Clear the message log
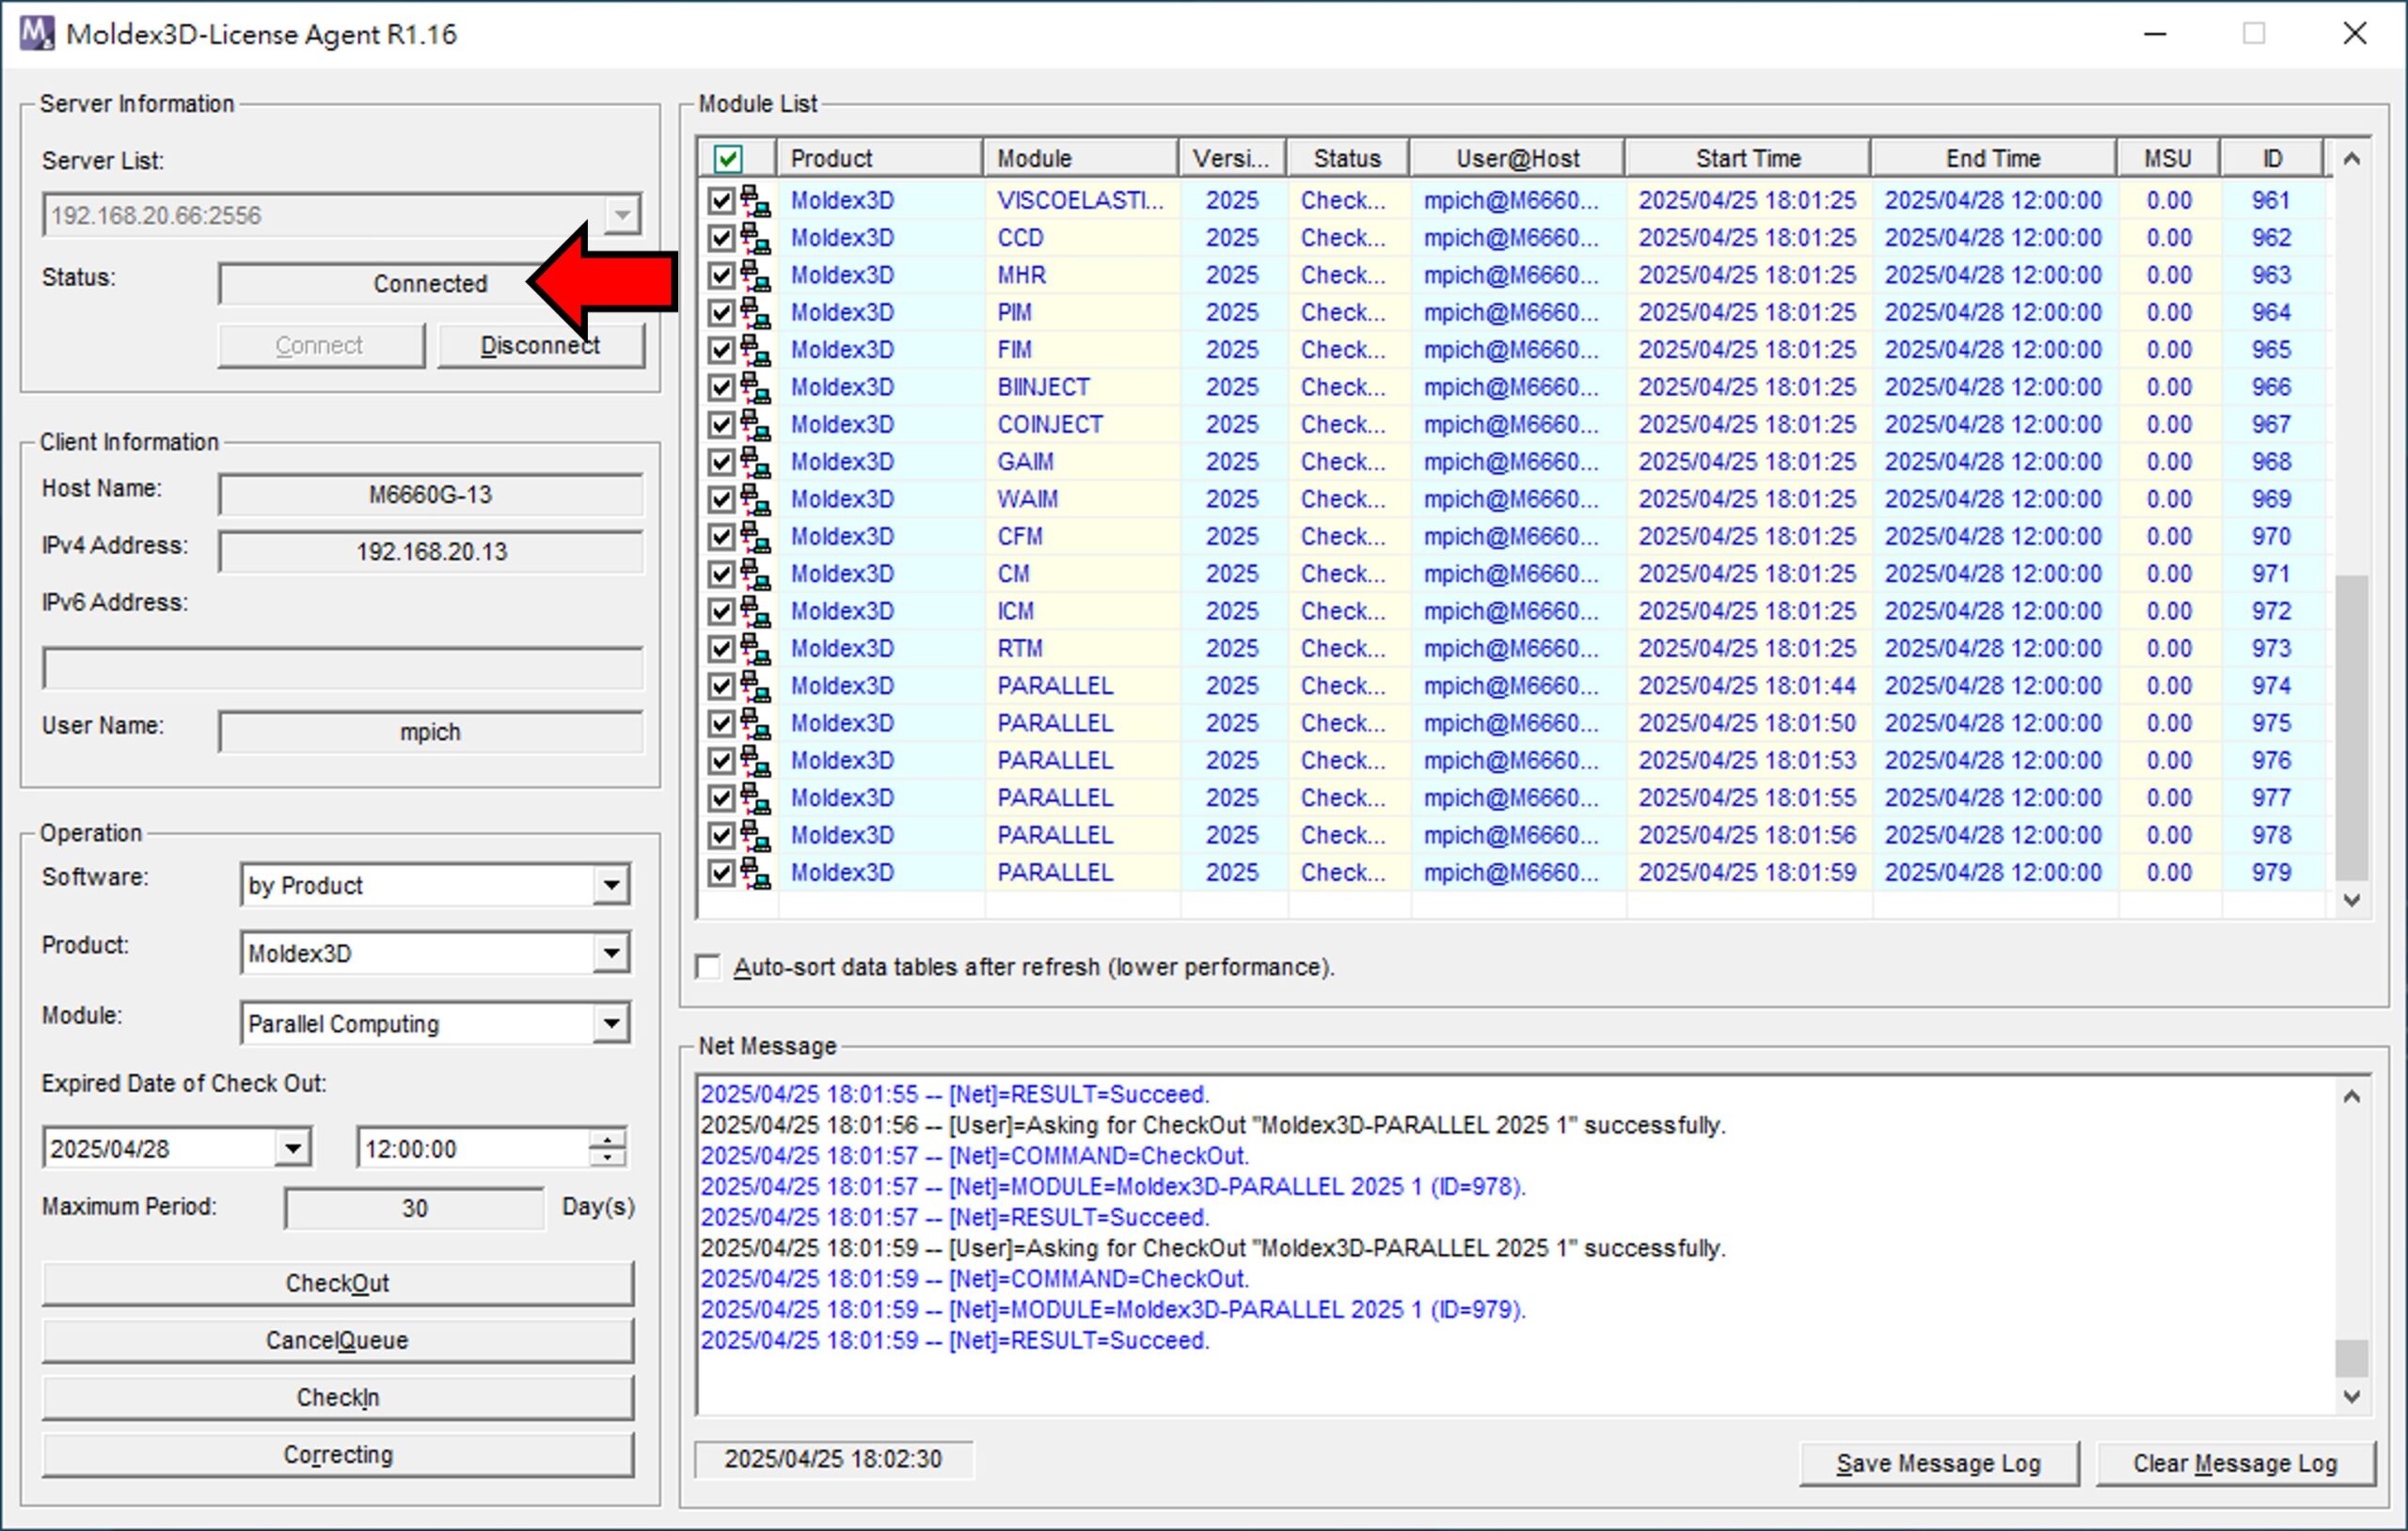This screenshot has height=1531, width=2408. pyautogui.click(x=2235, y=1463)
